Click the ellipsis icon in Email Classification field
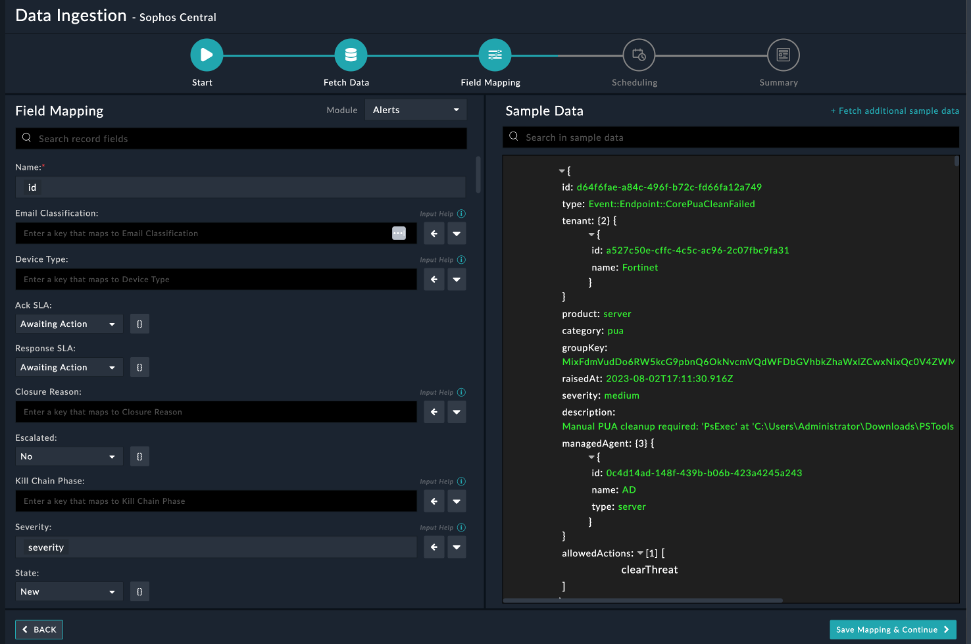Screen dimensions: 972x644 (x=399, y=233)
